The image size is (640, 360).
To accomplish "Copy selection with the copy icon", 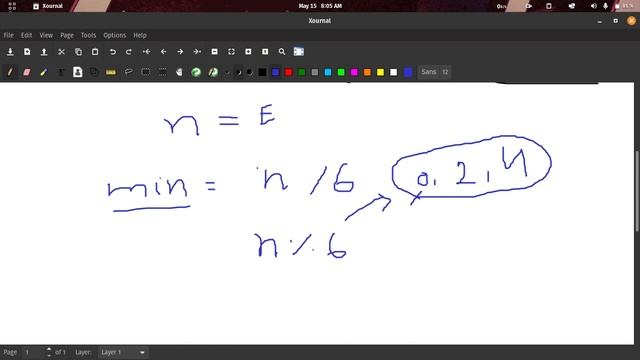I will (x=78, y=52).
